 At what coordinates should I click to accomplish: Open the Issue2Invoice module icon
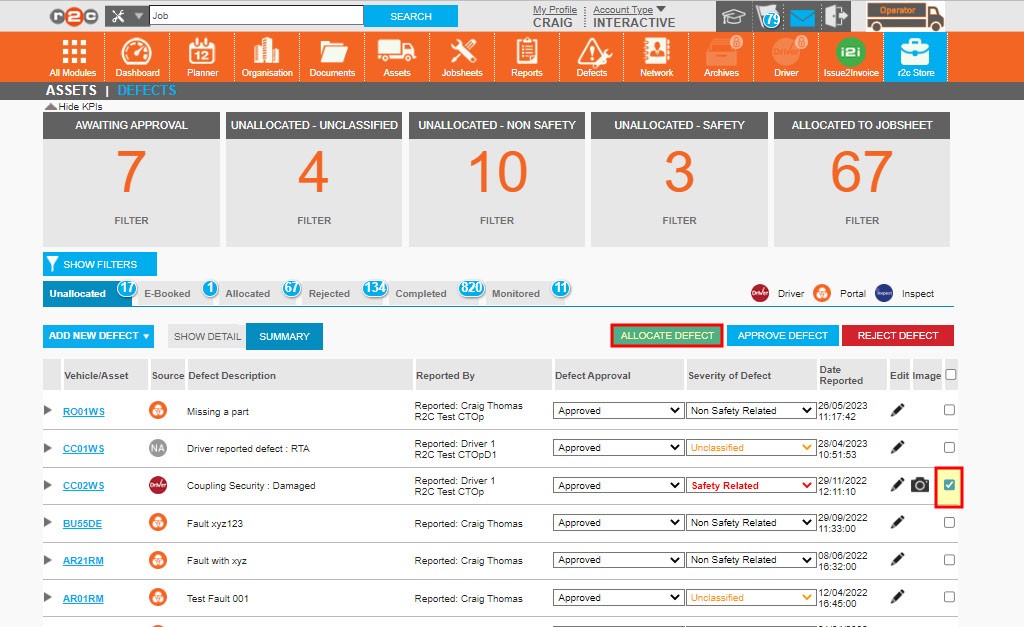click(850, 56)
